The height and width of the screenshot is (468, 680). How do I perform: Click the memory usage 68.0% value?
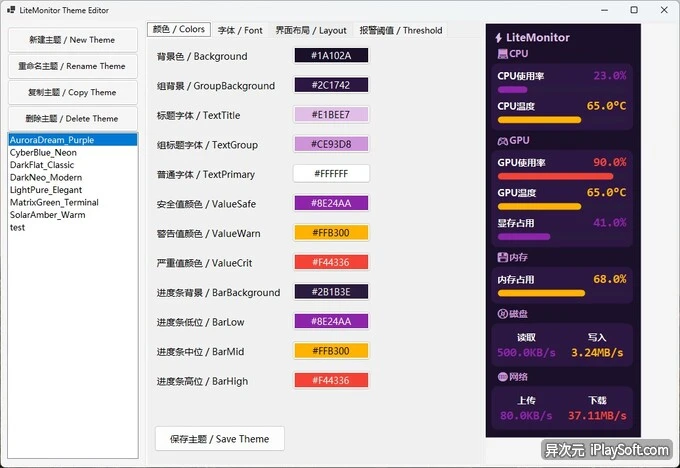tap(609, 279)
